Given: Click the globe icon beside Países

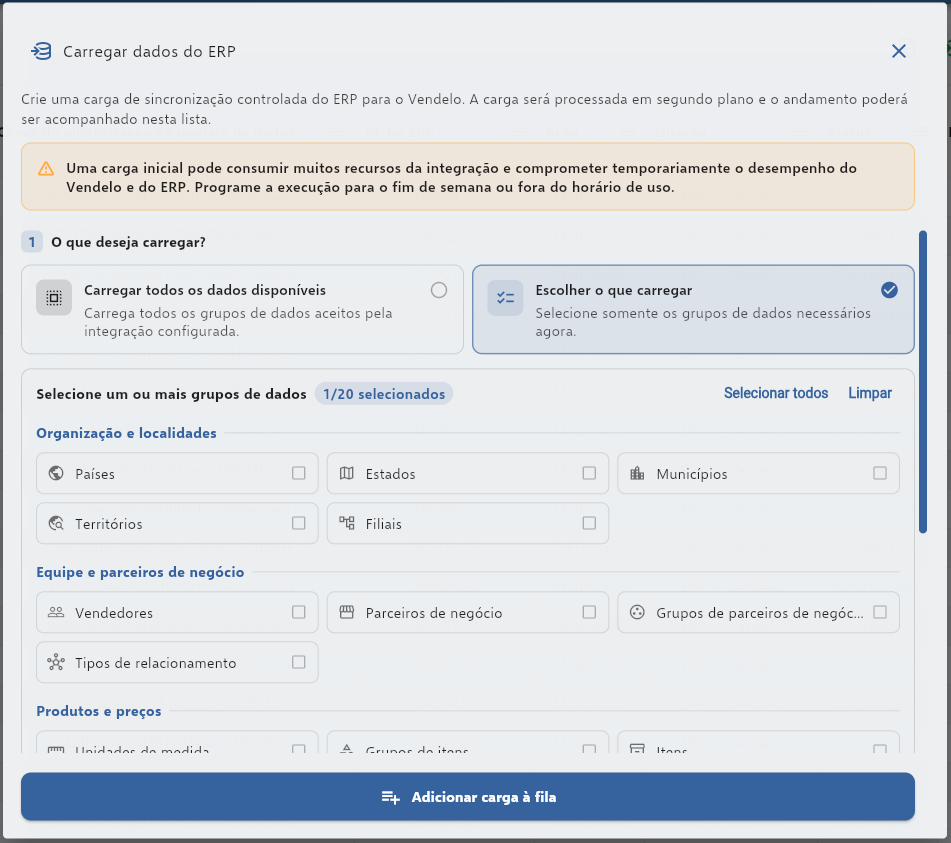Looking at the screenshot, I should [x=56, y=473].
